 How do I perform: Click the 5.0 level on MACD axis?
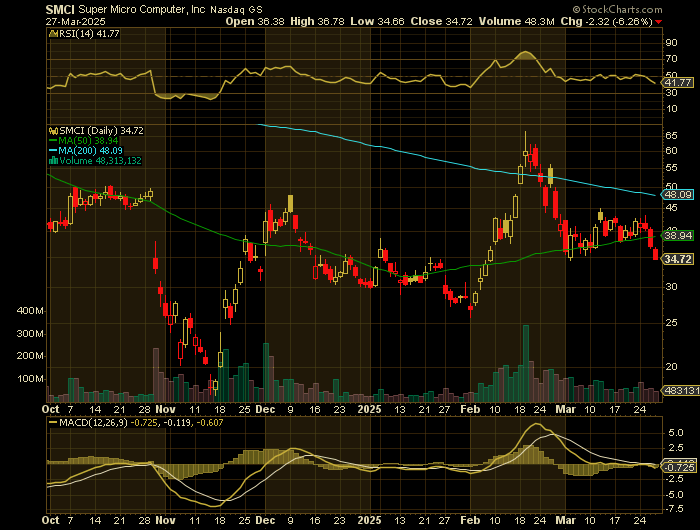(675, 433)
